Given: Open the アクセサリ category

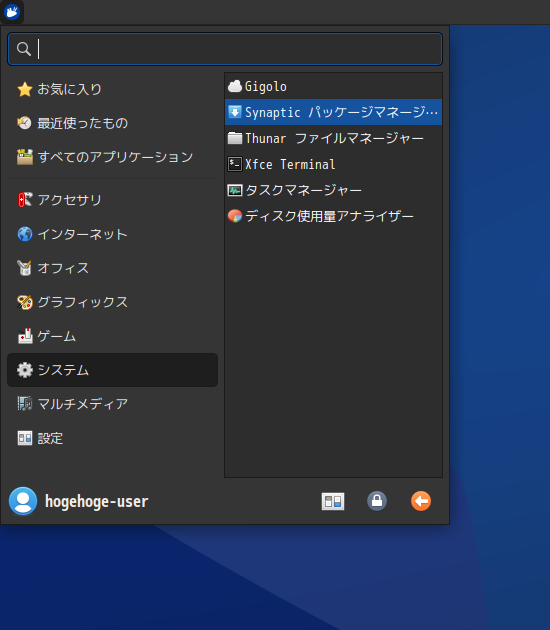Looking at the screenshot, I should [112, 200].
